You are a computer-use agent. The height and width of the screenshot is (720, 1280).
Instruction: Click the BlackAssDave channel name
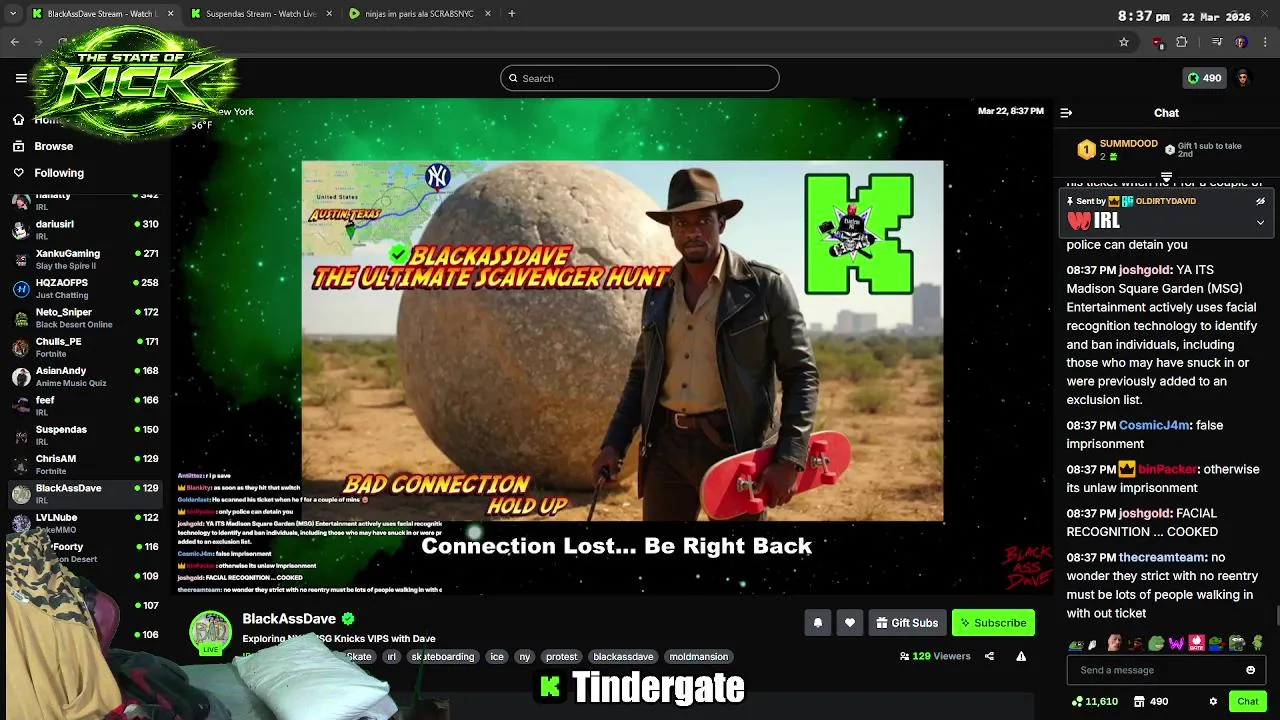pos(289,619)
